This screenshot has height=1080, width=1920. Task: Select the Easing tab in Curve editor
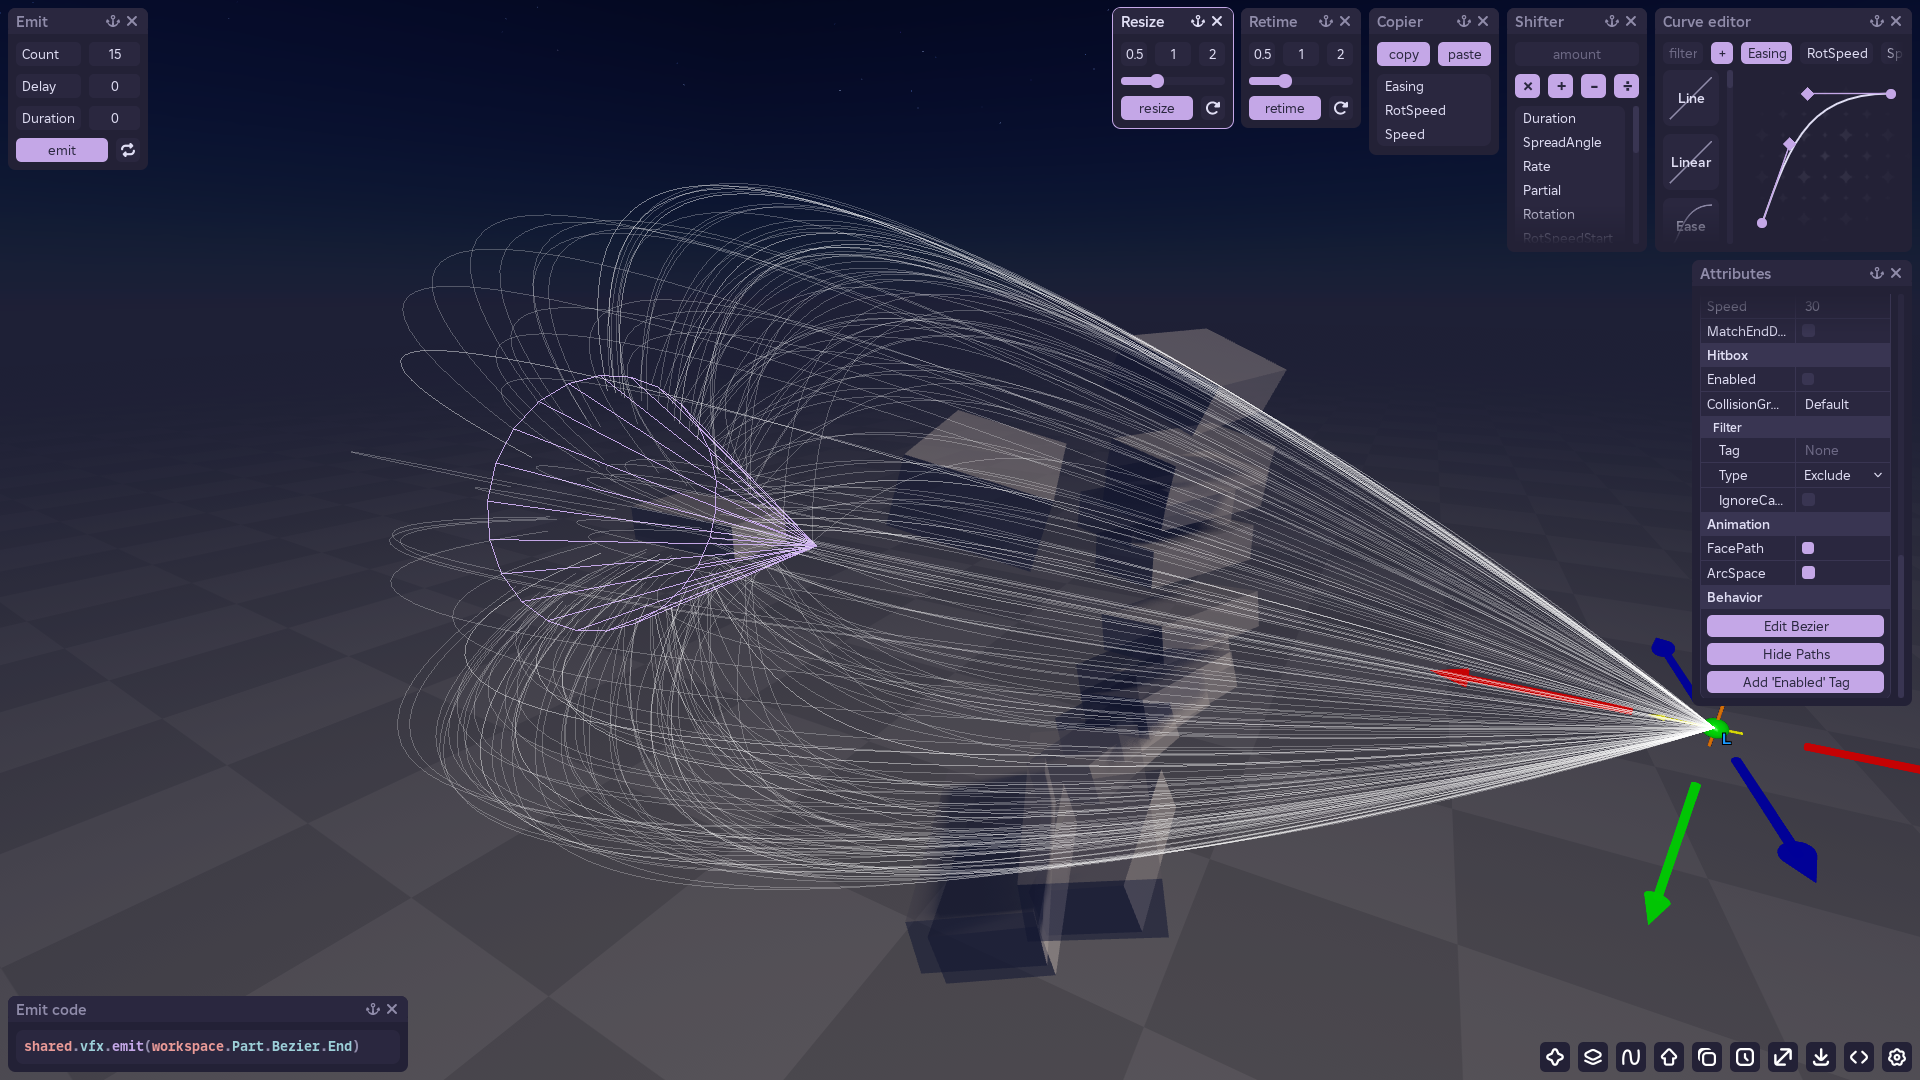(1766, 53)
